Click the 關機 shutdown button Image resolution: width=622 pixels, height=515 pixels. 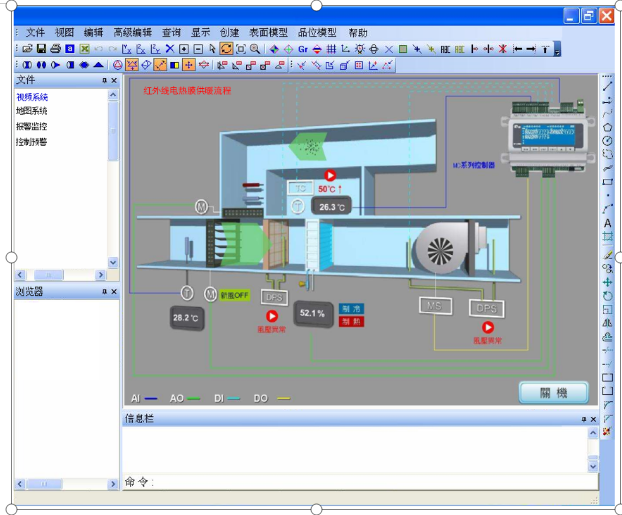click(x=553, y=392)
